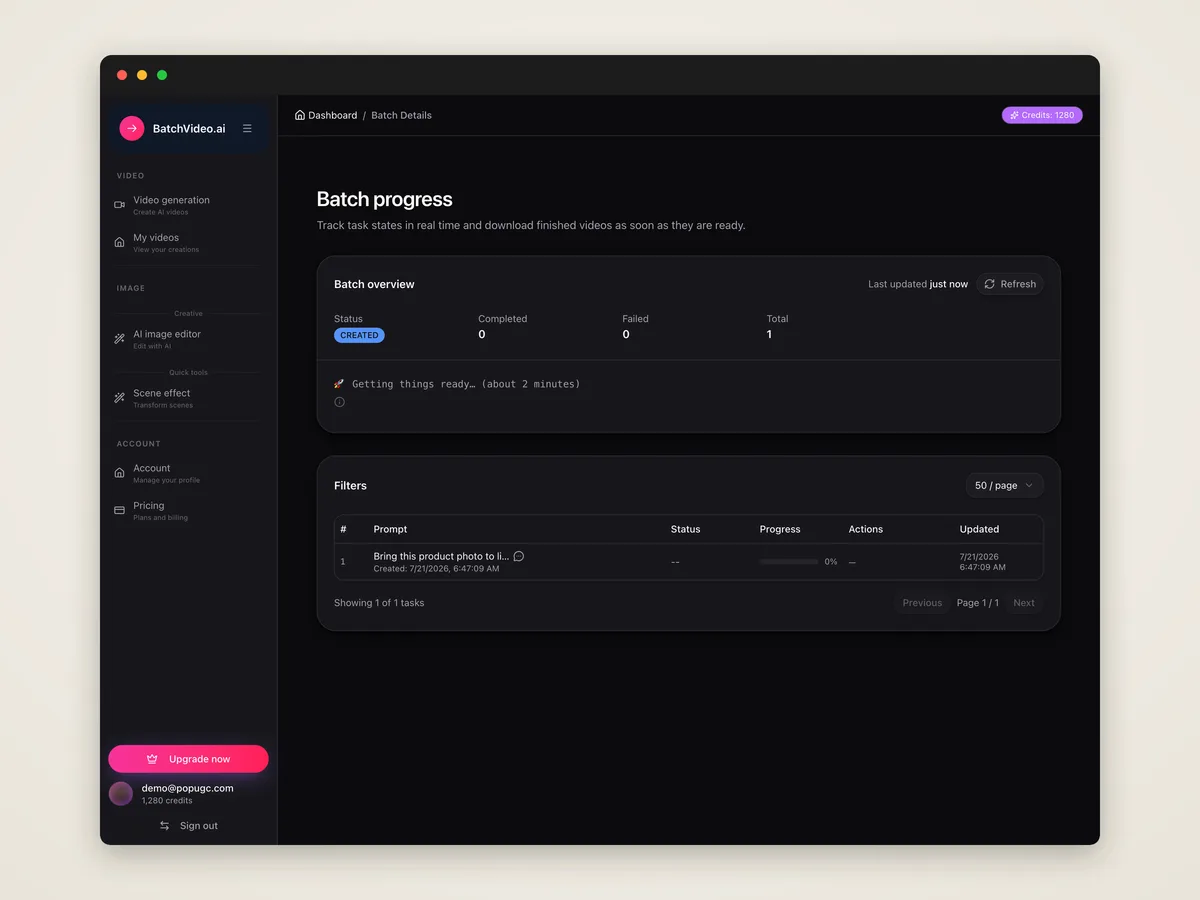Sign out of the account
Viewport: 1200px width, 900px height.
coord(188,826)
